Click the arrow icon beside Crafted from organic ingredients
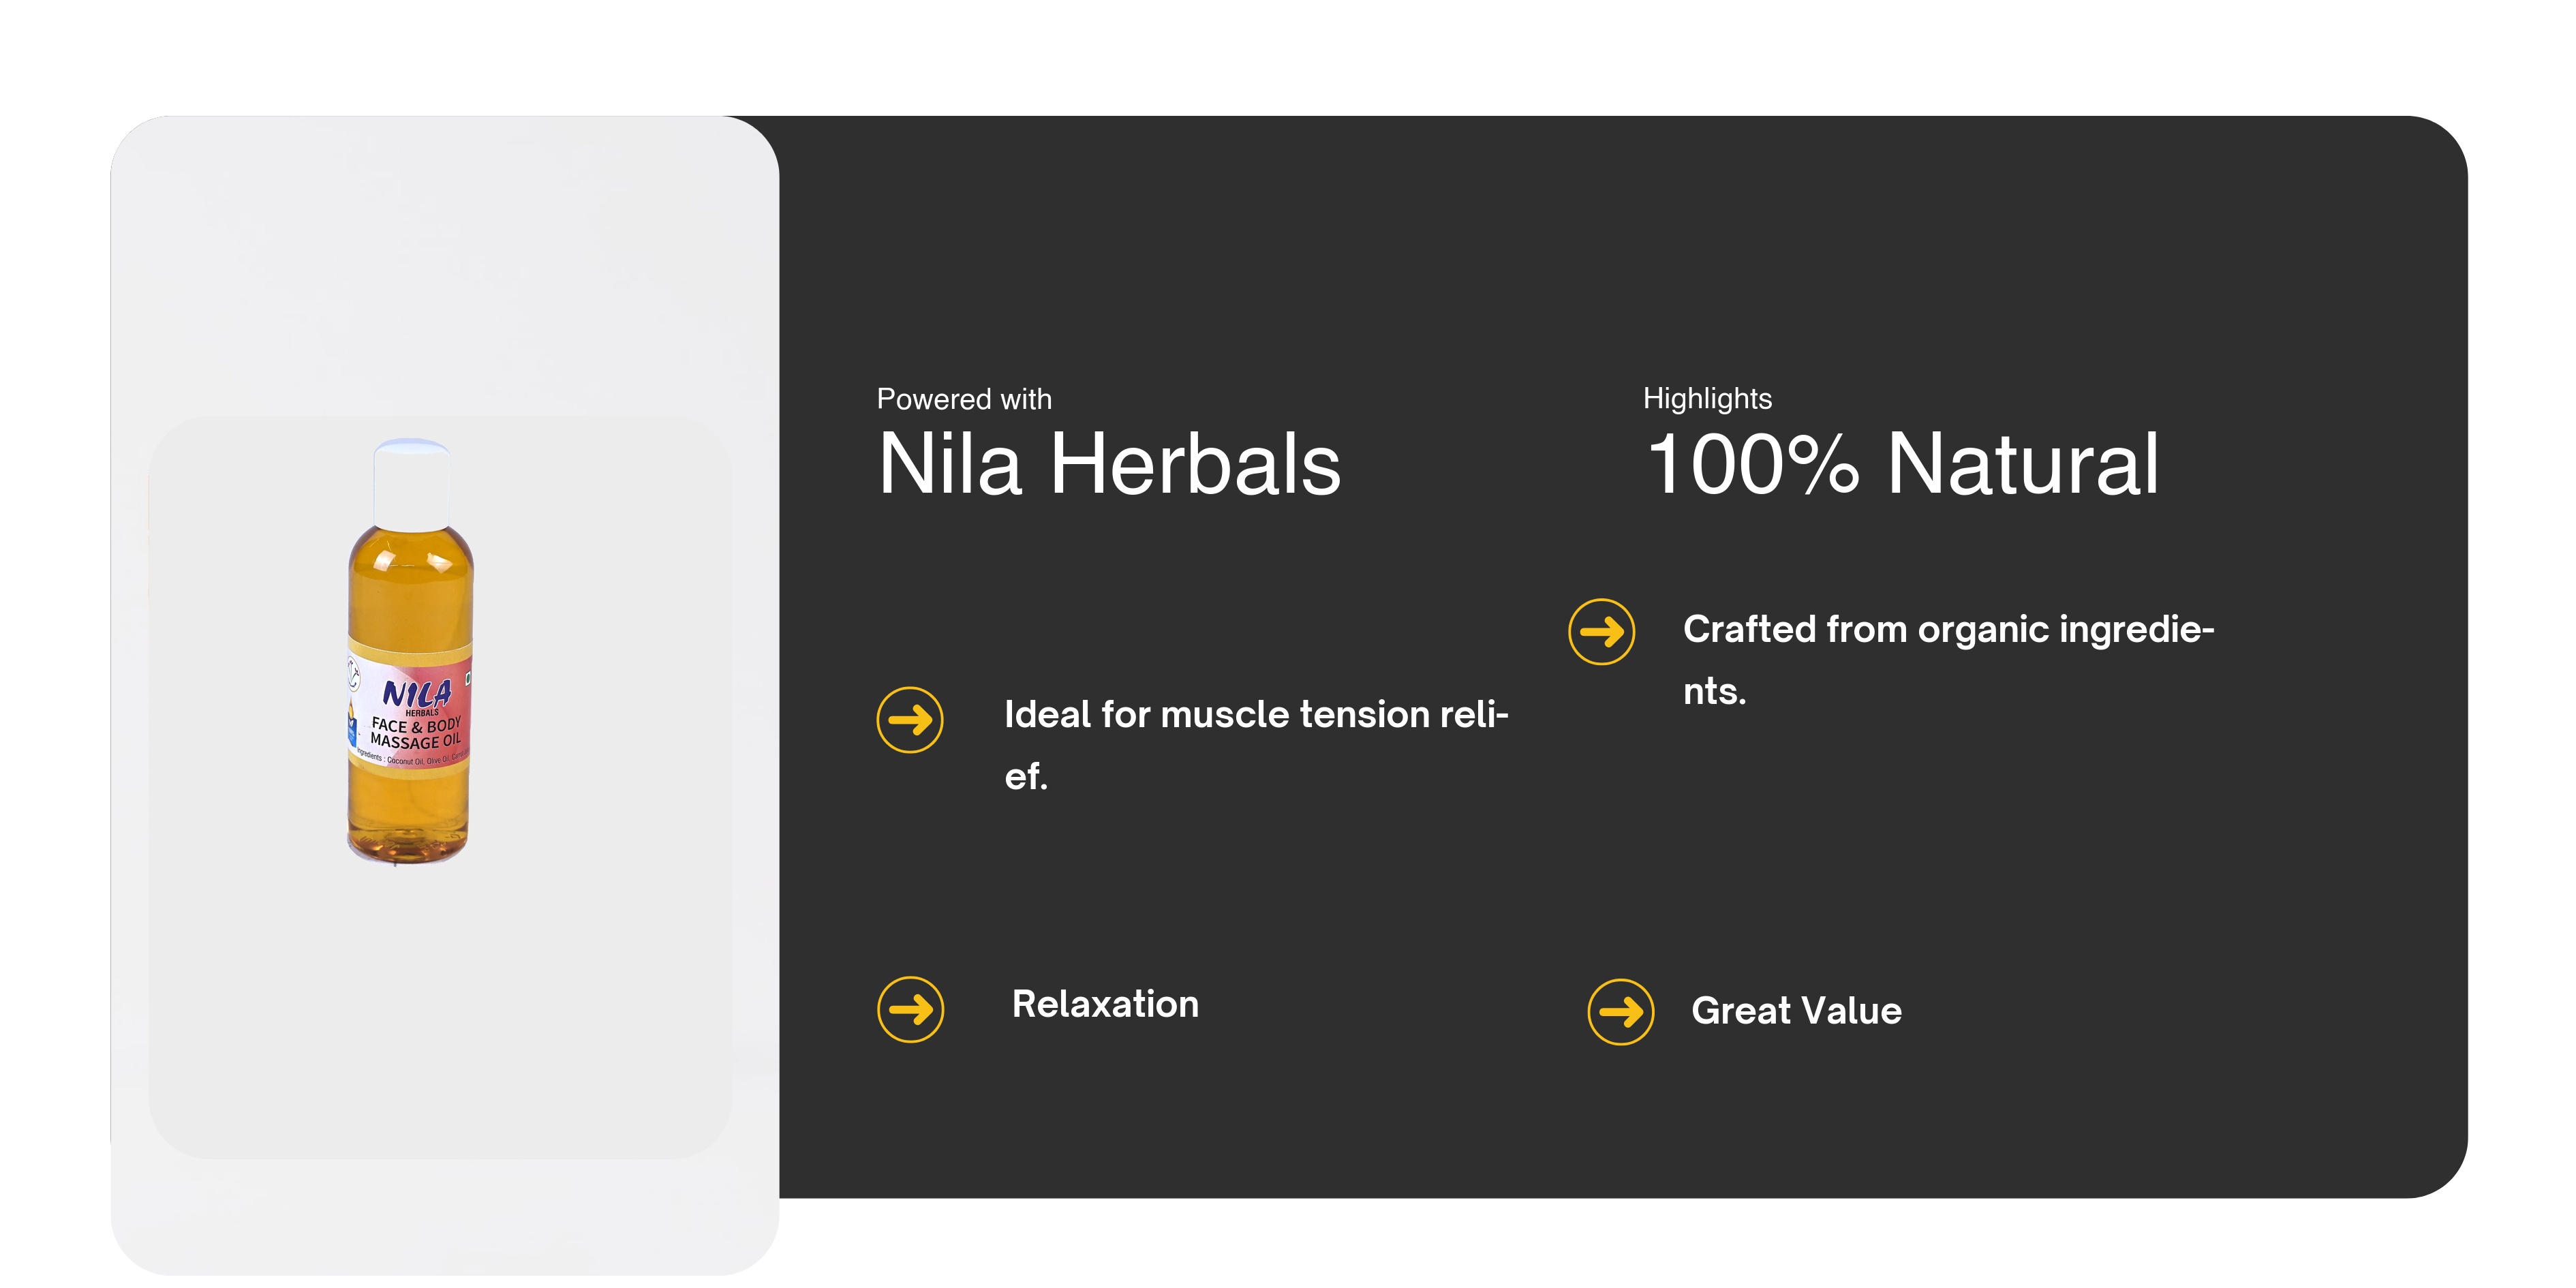The width and height of the screenshot is (2576, 1288). (x=1601, y=632)
